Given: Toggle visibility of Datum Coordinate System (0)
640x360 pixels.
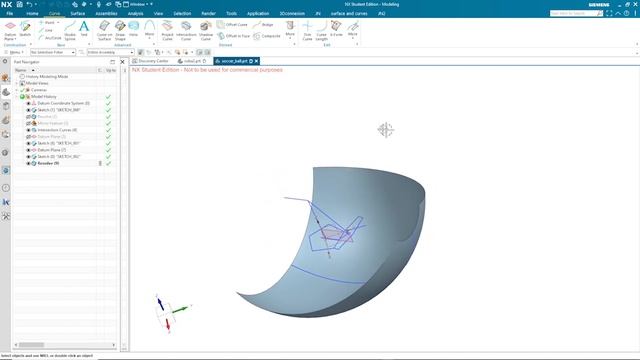Looking at the screenshot, I should [28, 103].
